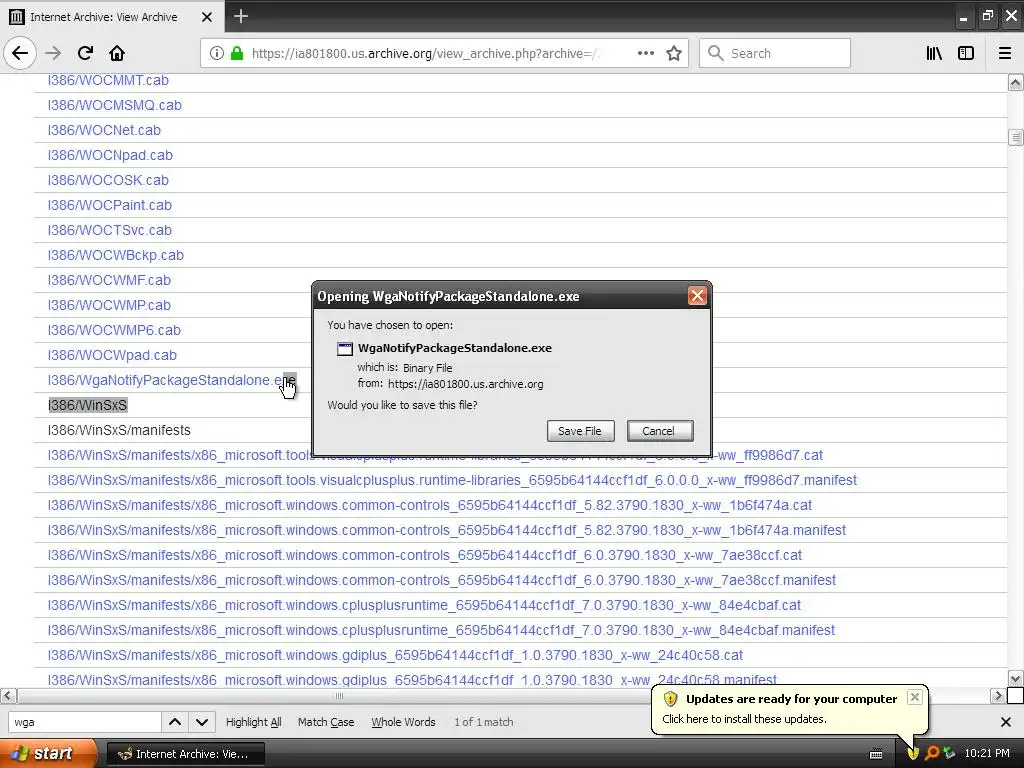The width and height of the screenshot is (1024, 768).
Task: Open I386/WOCPaint.cab link
Action: (109, 205)
